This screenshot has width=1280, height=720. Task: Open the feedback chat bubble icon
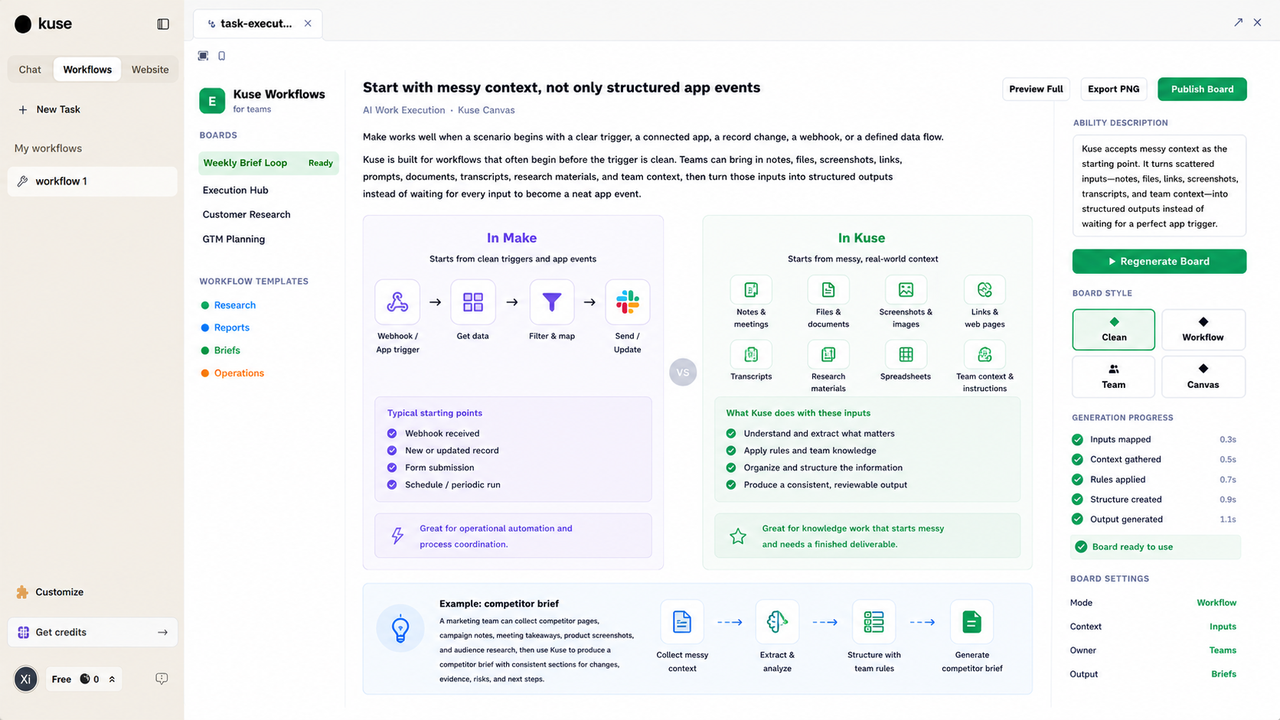pos(162,679)
